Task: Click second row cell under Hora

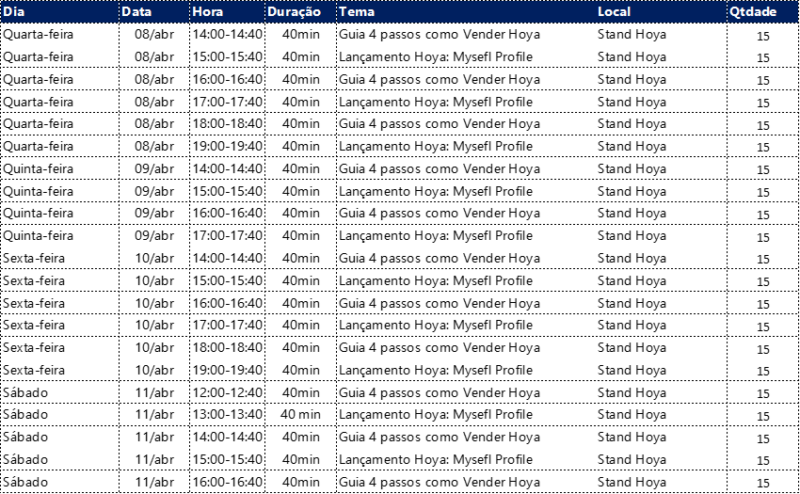Action: (x=227, y=78)
